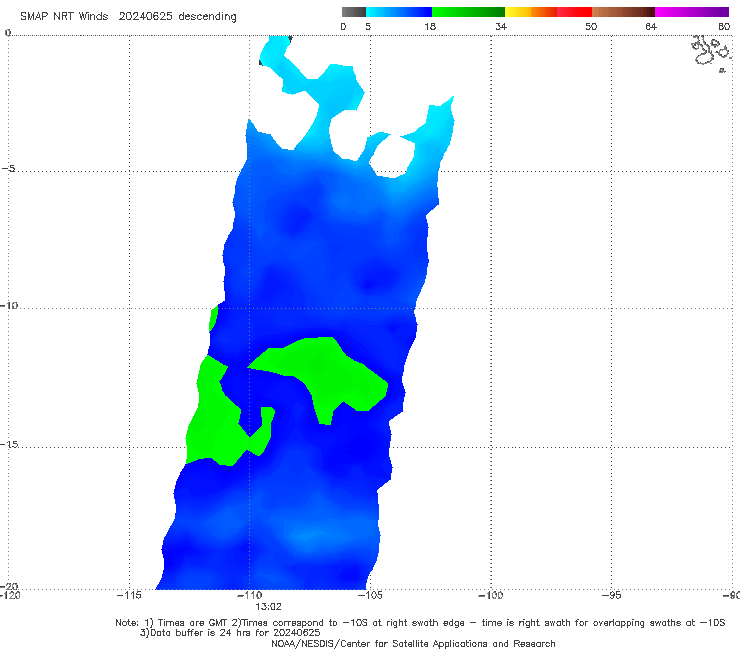Click the yellow-orange segment of the color bar

point(530,12)
